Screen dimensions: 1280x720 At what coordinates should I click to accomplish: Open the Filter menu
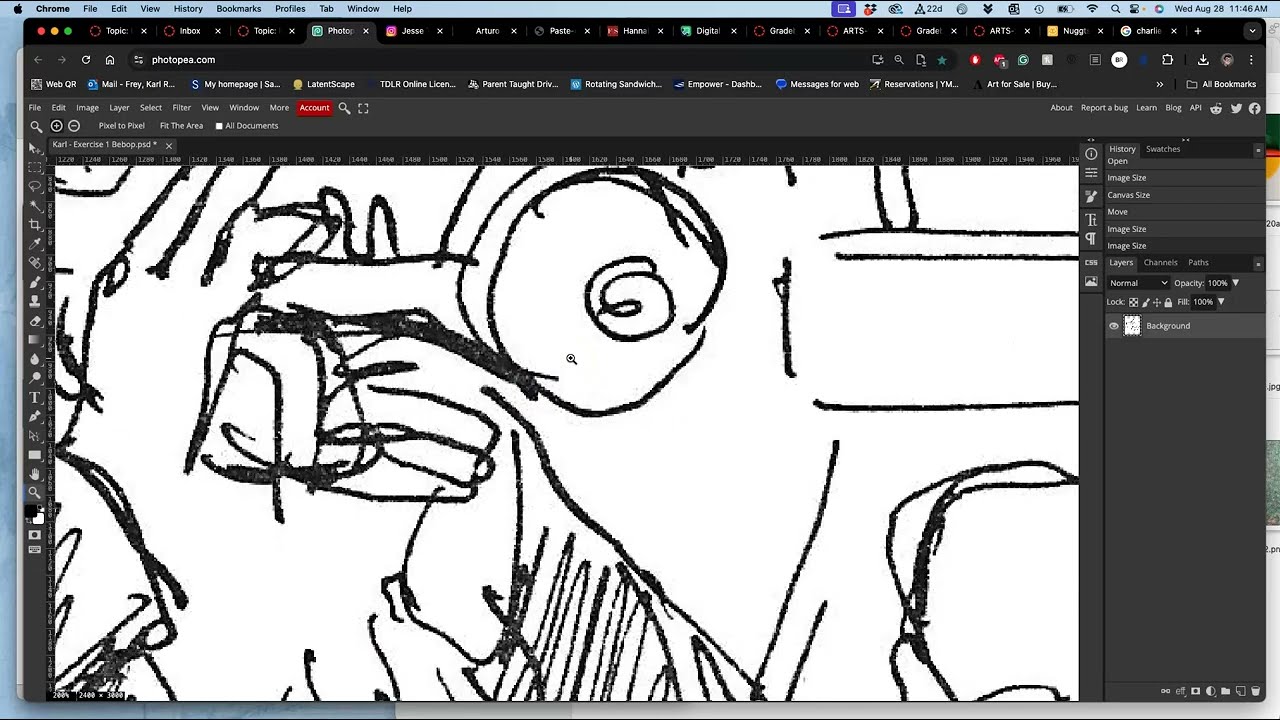click(x=181, y=108)
